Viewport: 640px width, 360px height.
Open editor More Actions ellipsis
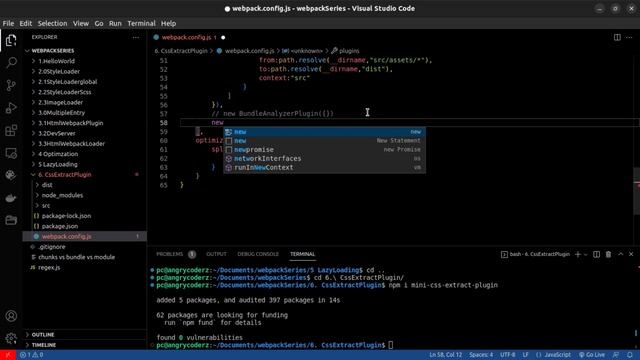coord(629,37)
